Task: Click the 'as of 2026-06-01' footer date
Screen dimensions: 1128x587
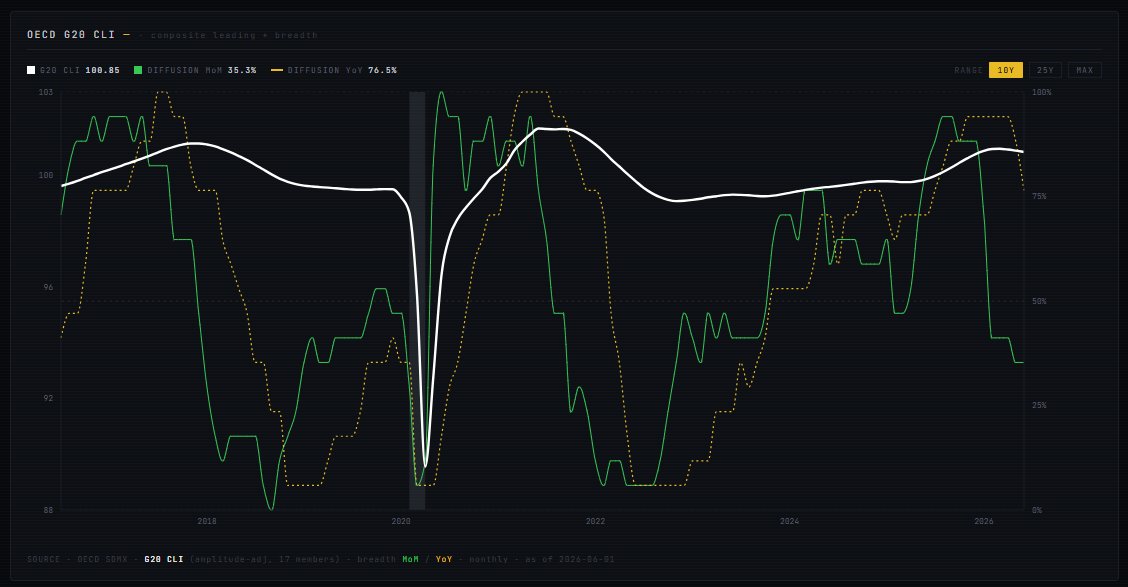Action: tap(570, 559)
